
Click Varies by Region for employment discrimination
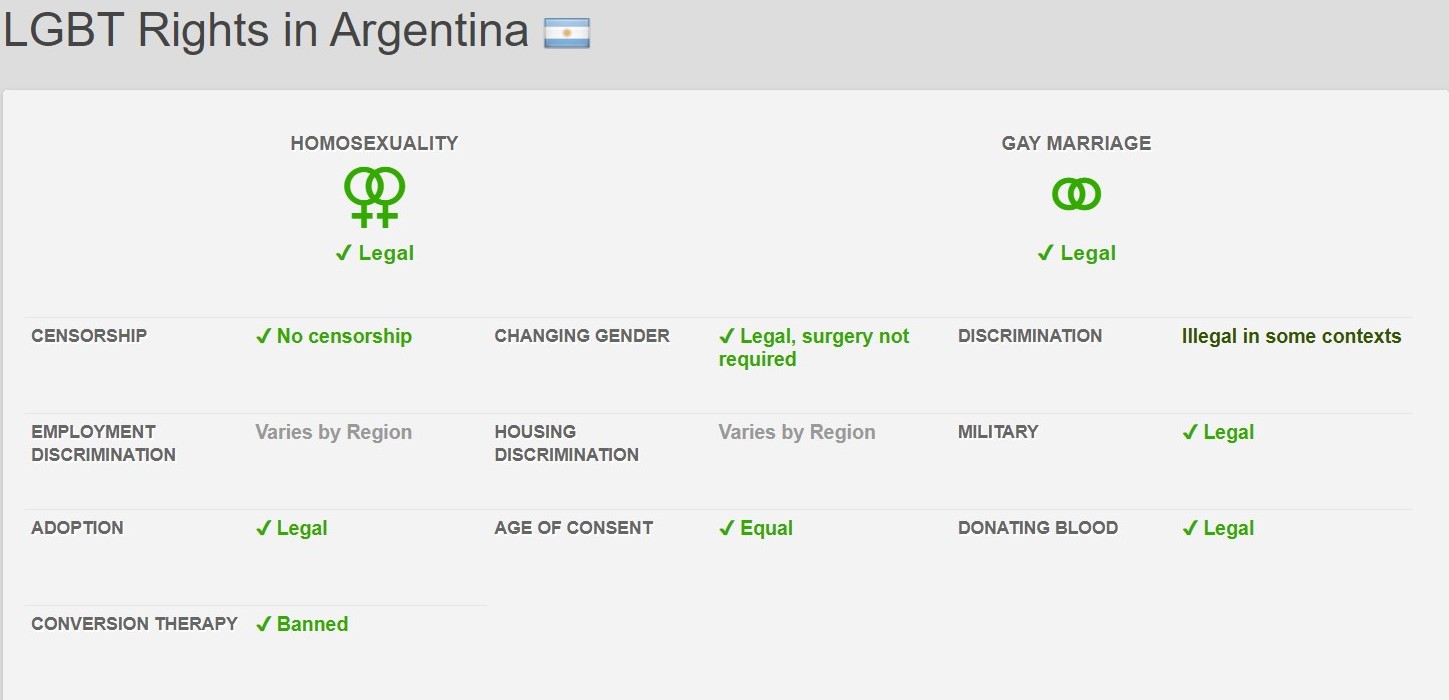333,432
